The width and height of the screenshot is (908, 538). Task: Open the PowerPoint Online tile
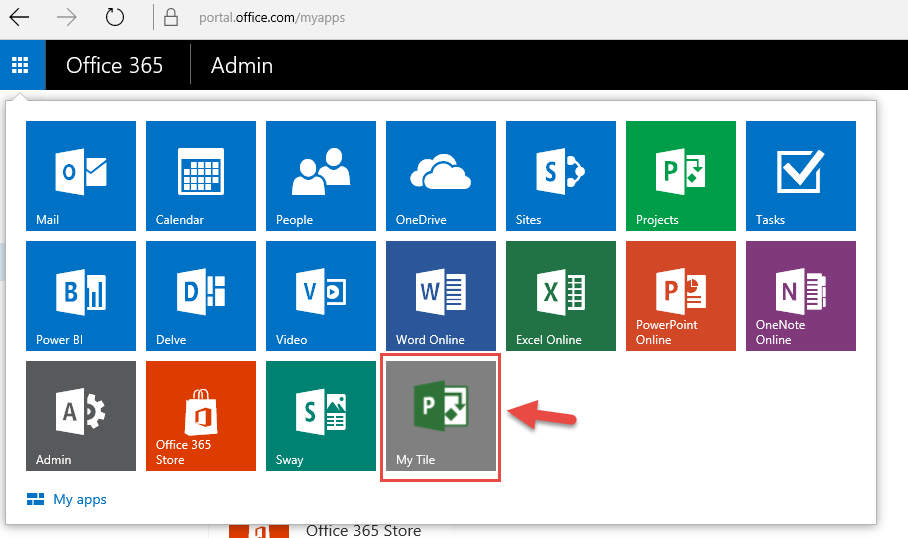pyautogui.click(x=681, y=296)
